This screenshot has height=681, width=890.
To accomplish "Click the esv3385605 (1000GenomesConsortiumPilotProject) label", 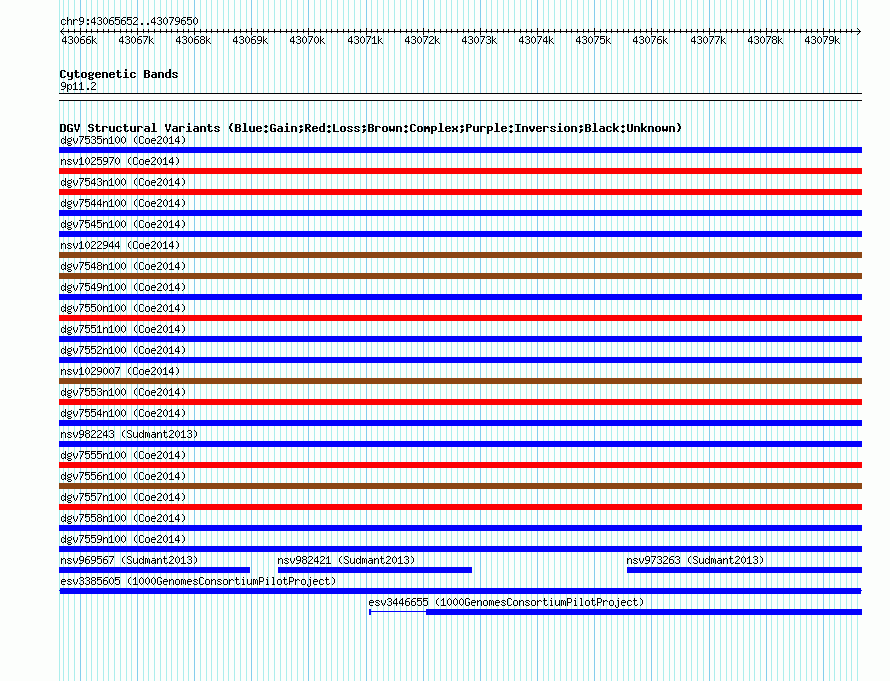I will point(198,581).
